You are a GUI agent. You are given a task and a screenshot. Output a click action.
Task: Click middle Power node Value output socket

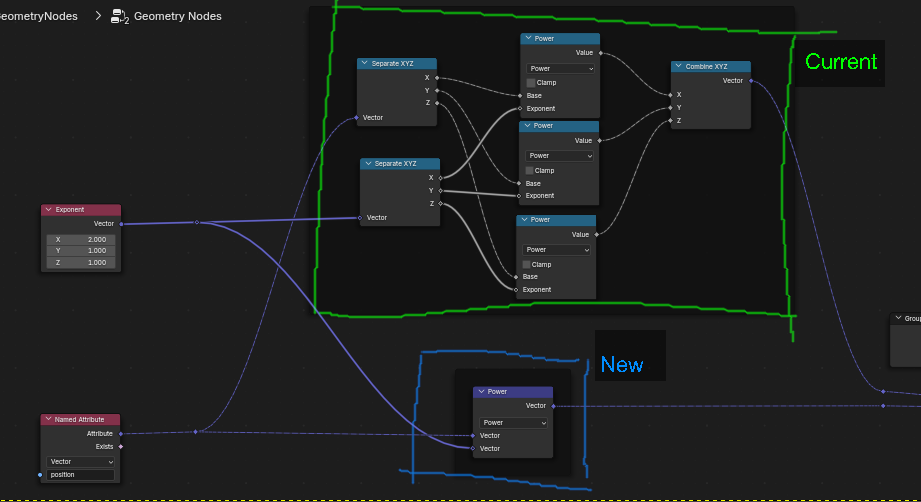click(599, 141)
